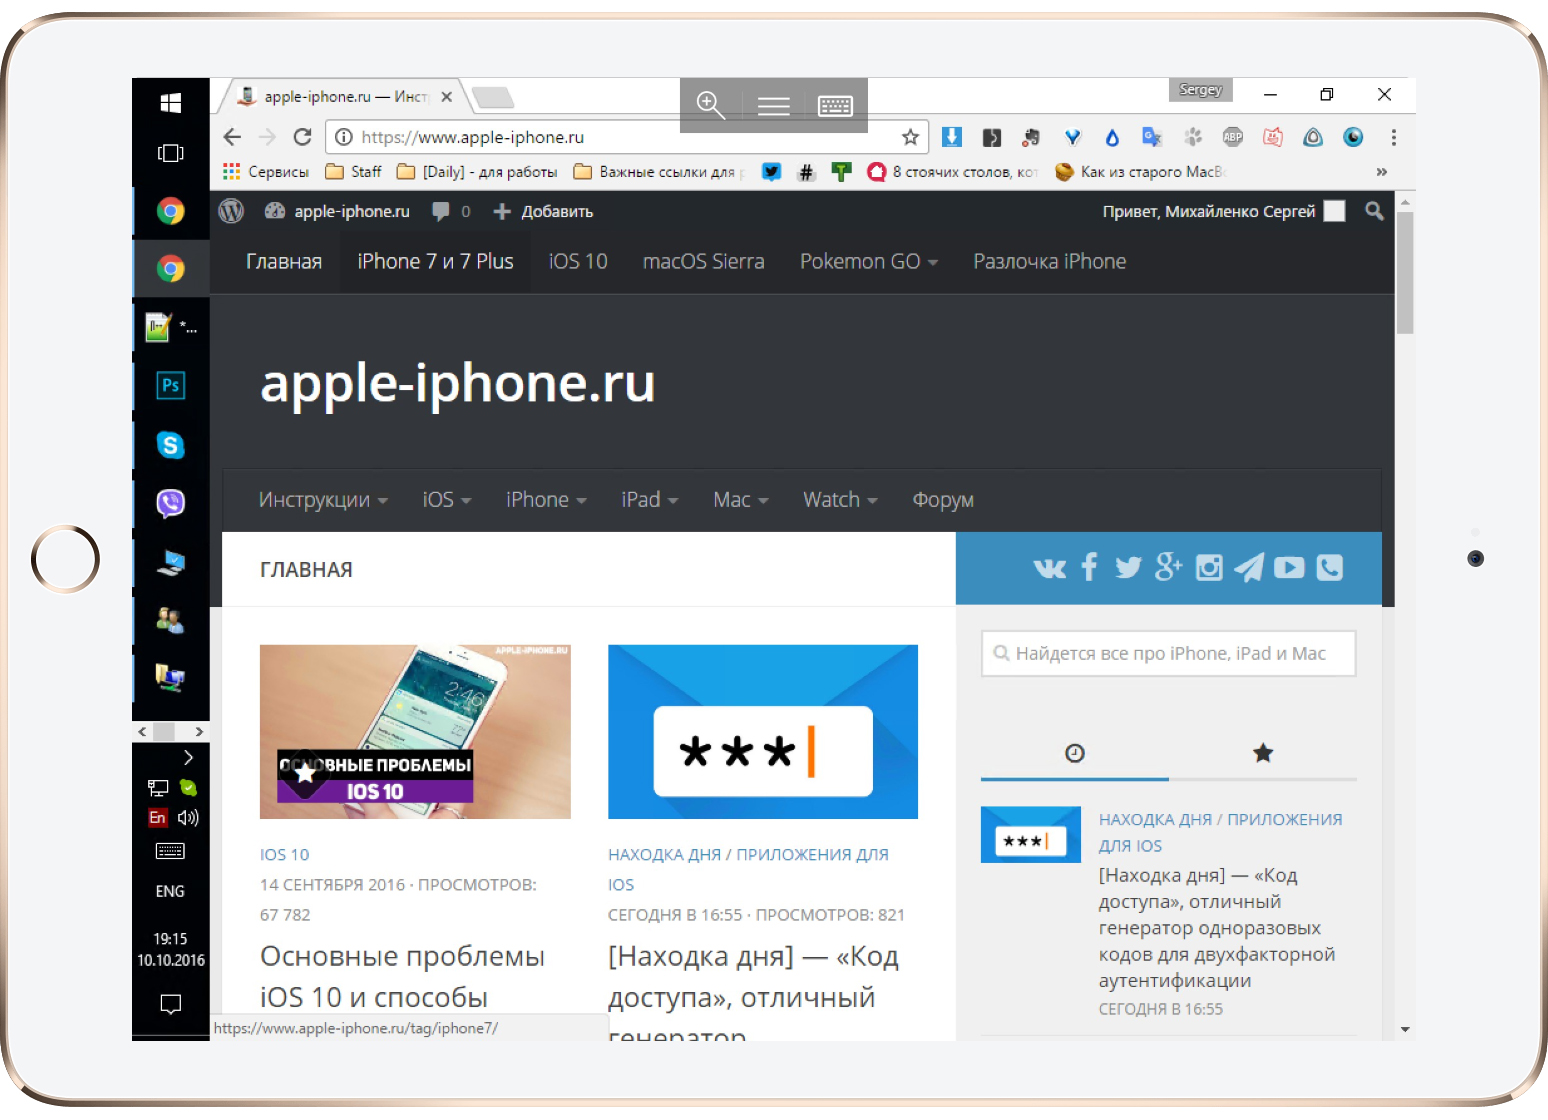Expand hidden system tray icons

point(189,757)
